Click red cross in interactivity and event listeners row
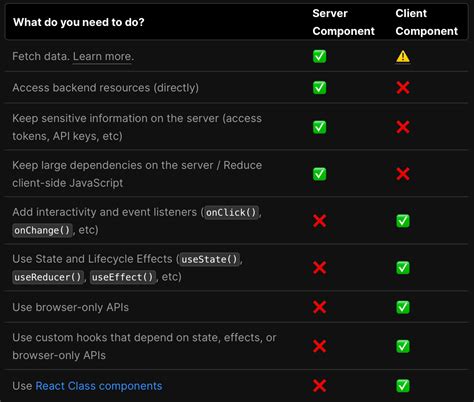 [319, 221]
